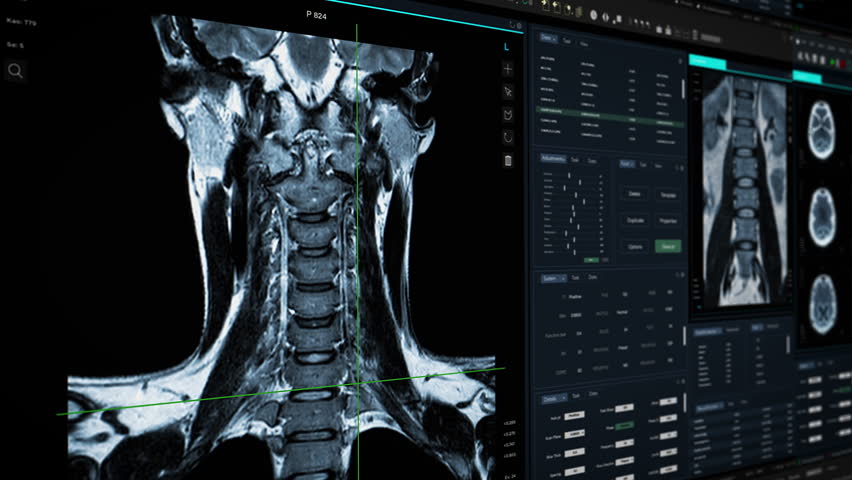This screenshot has height=480, width=852.
Task: Click the half-circle contrast icon in top toolbar
Action: pos(606,16)
